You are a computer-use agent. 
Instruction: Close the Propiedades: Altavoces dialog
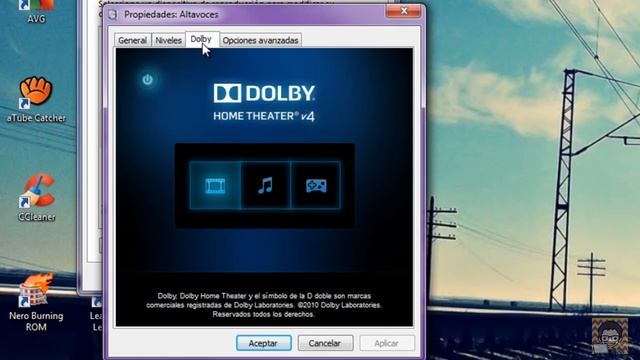pyautogui.click(x=403, y=11)
